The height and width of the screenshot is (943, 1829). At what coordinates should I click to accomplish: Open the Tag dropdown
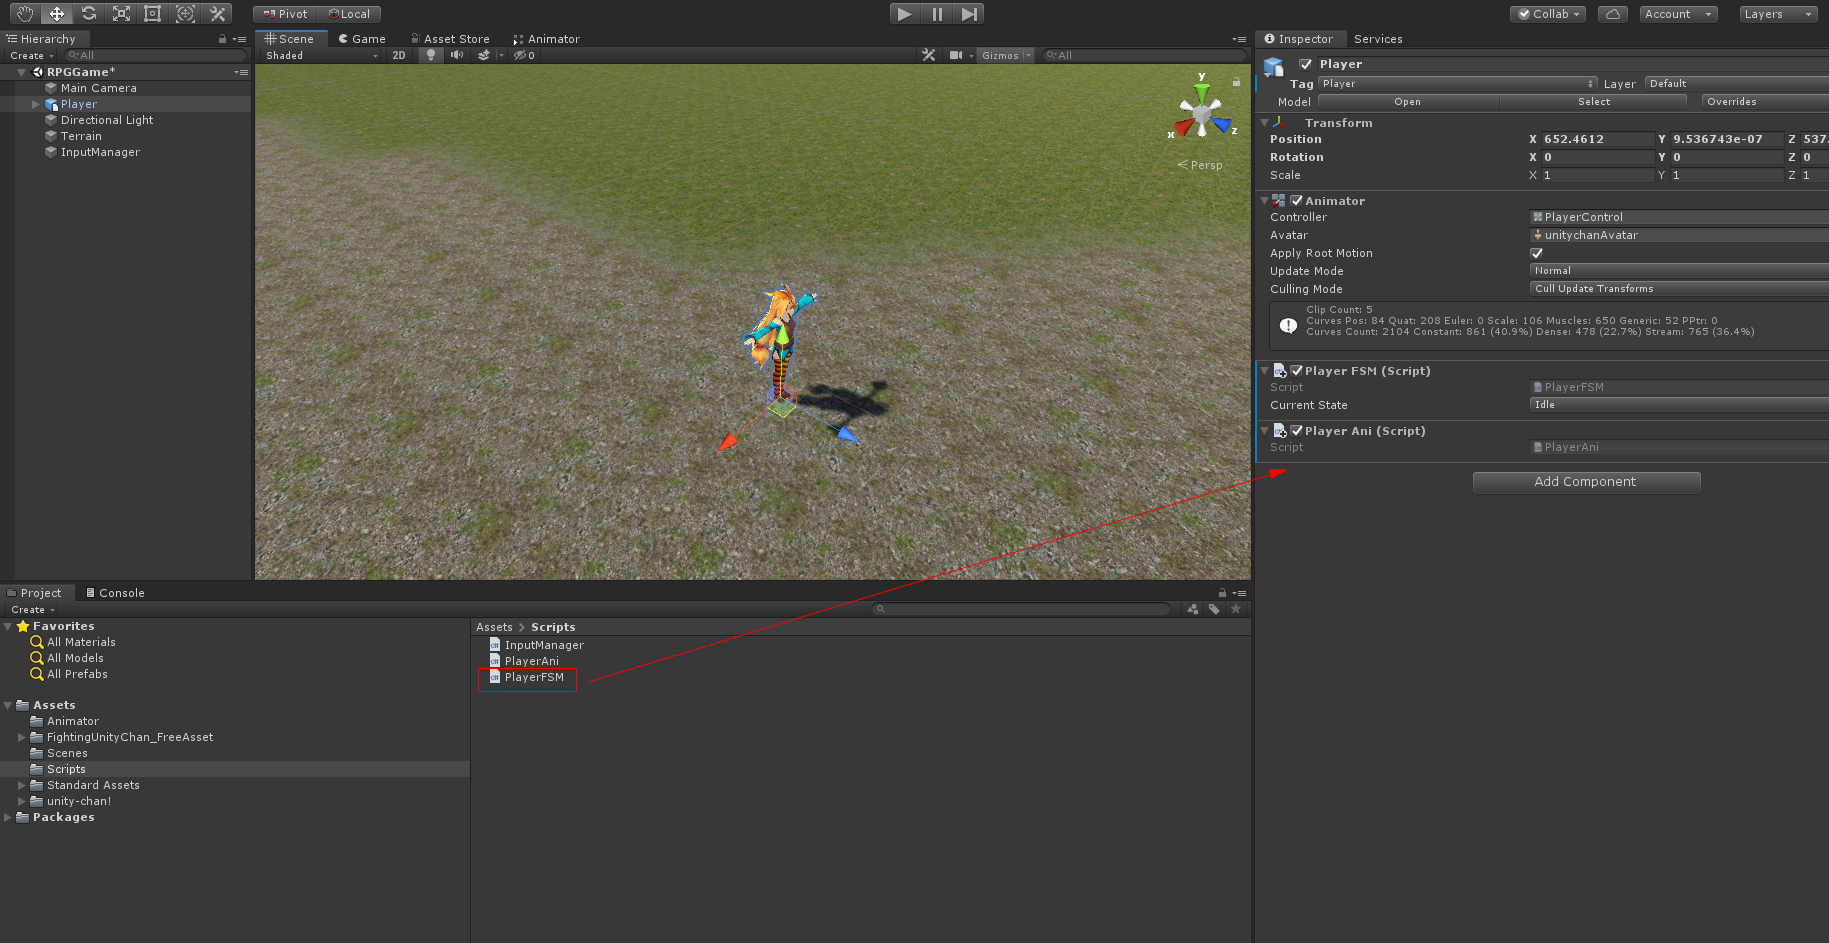point(1458,84)
